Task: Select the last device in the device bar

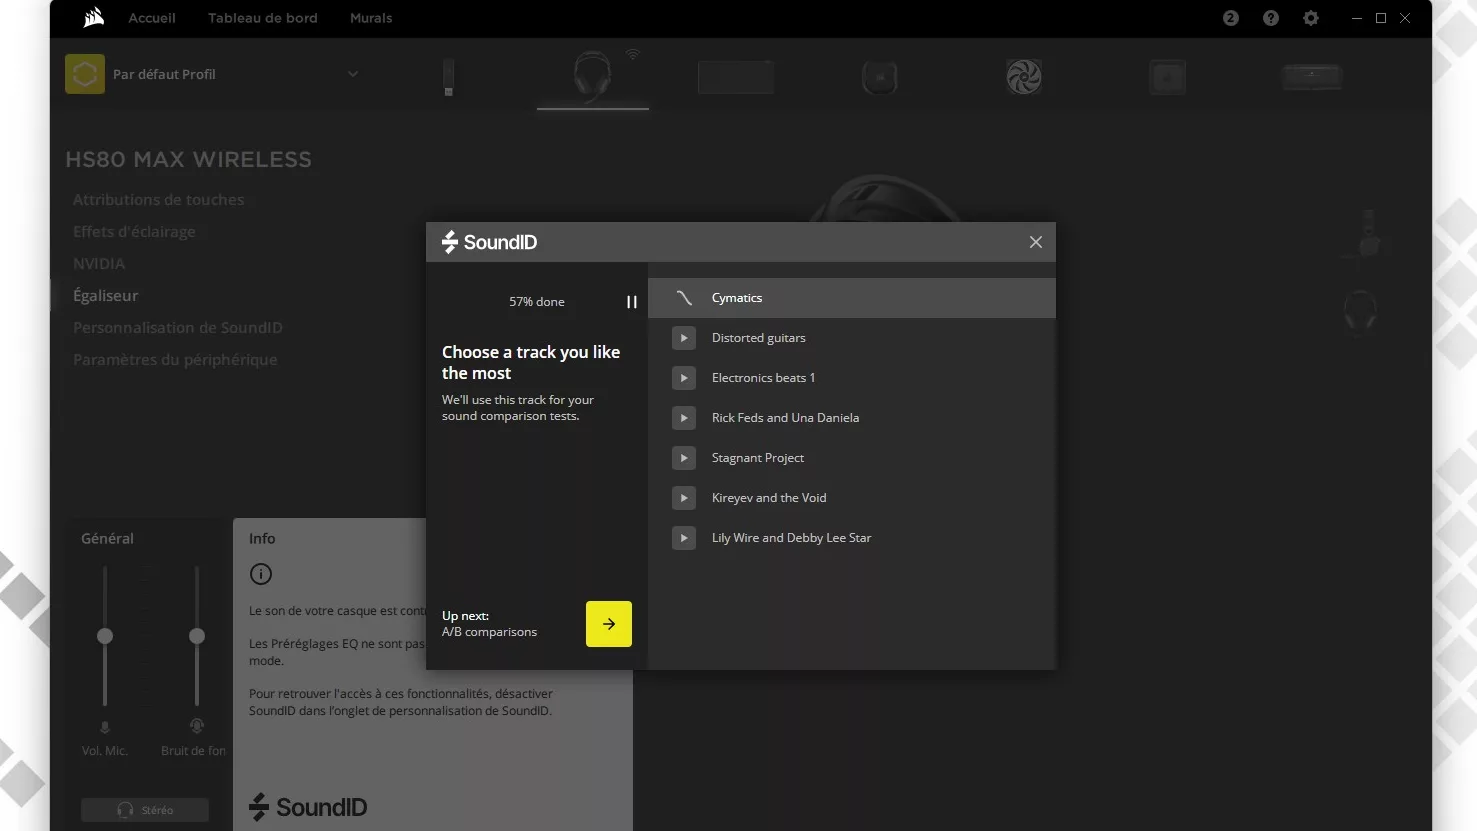Action: [1312, 76]
